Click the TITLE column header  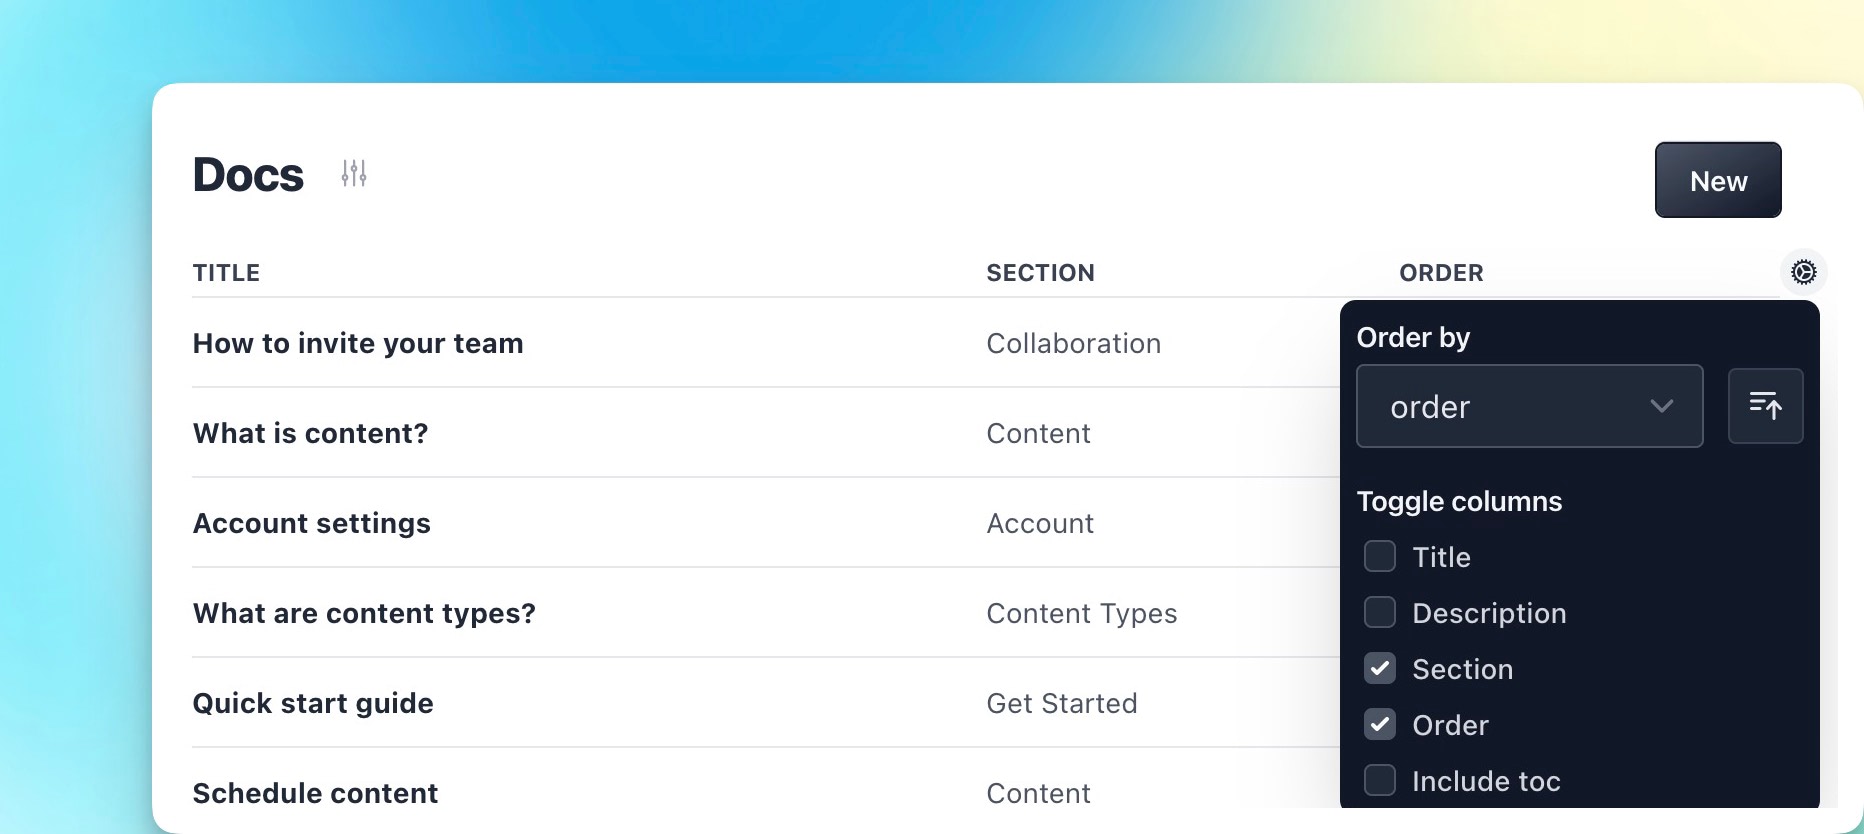pyautogui.click(x=226, y=273)
